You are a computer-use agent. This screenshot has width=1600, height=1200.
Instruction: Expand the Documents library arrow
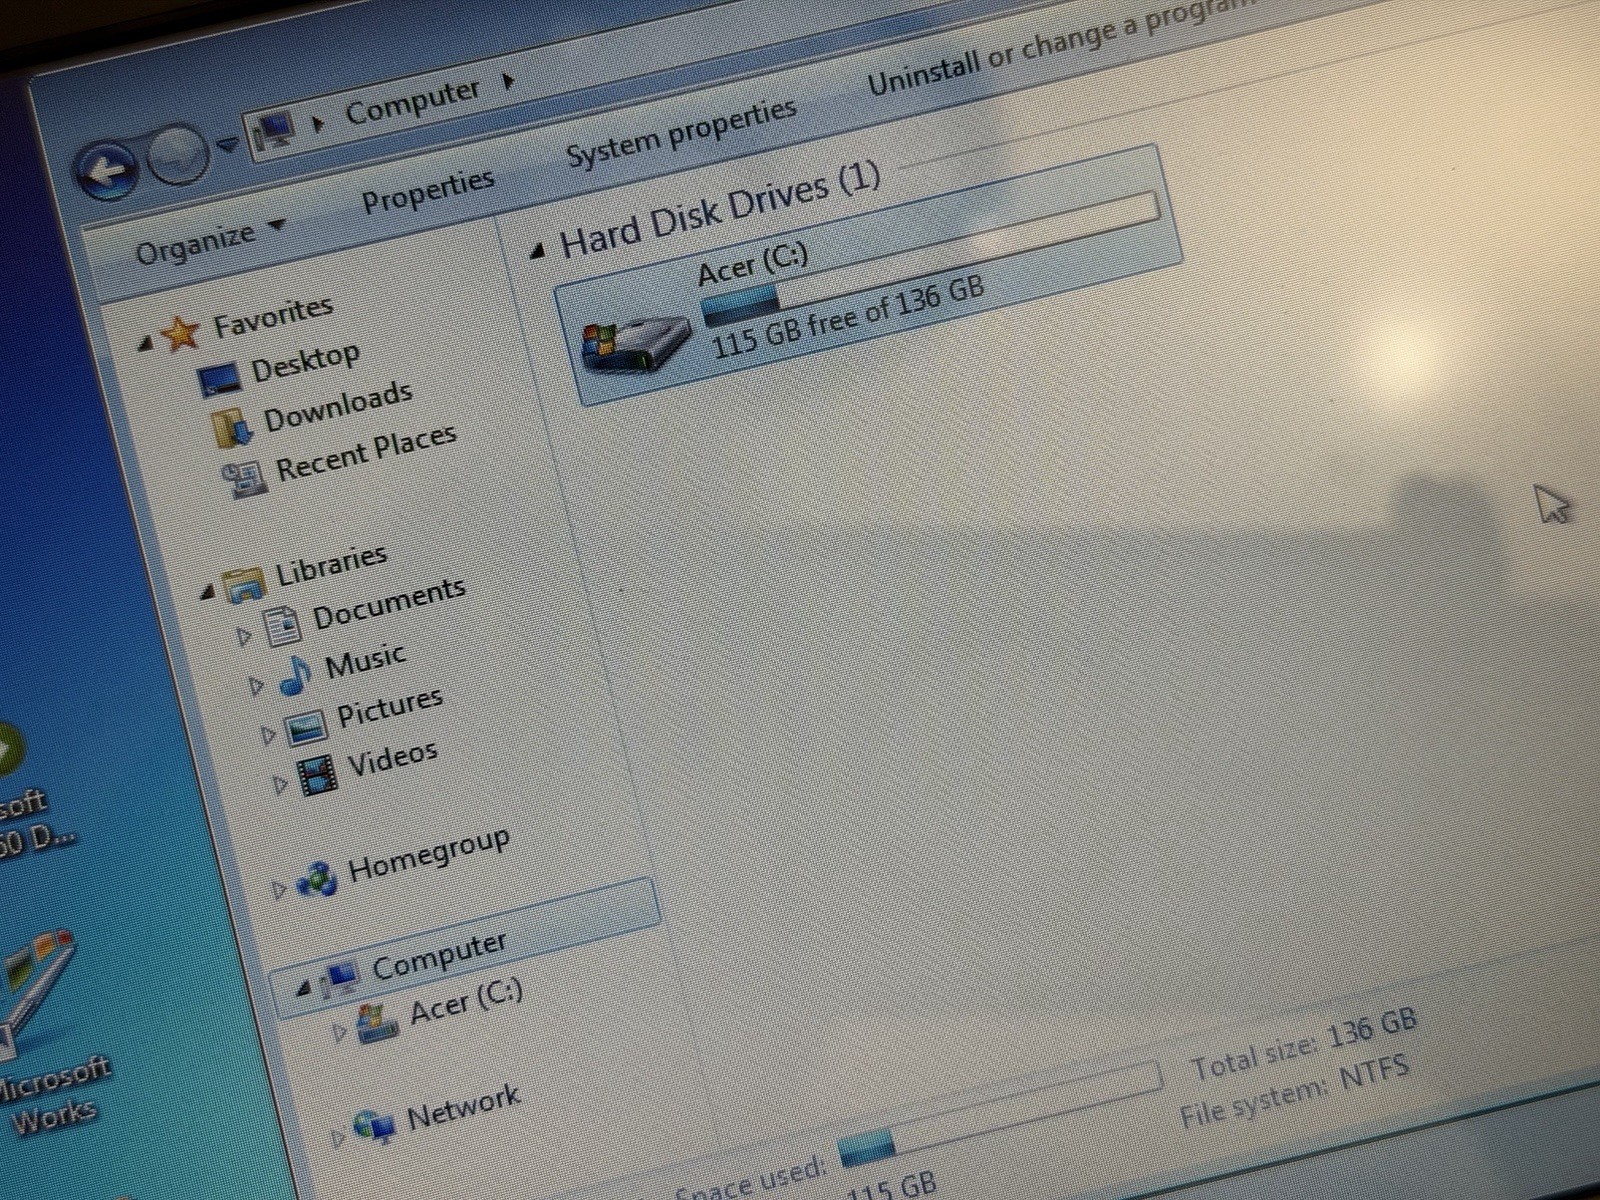(x=242, y=635)
